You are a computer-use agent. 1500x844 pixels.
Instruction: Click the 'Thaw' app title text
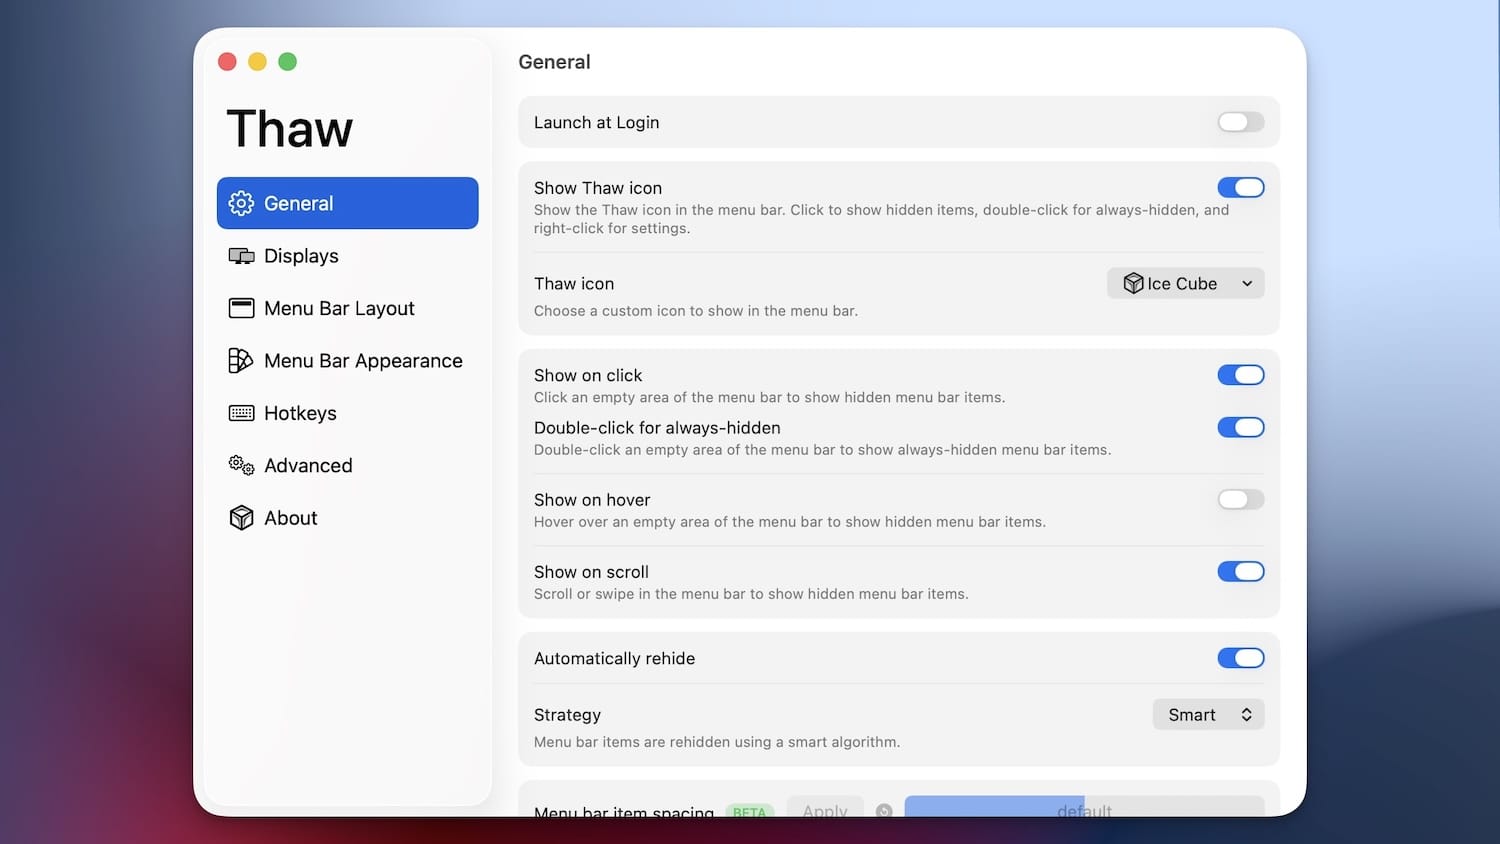point(290,129)
